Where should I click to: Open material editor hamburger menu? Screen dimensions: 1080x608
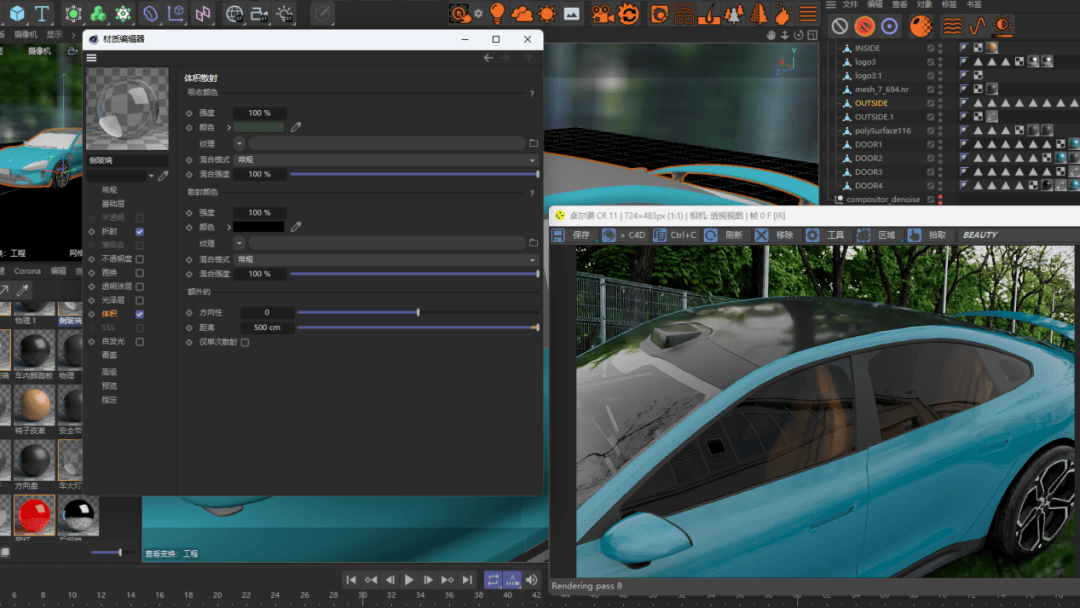(92, 58)
